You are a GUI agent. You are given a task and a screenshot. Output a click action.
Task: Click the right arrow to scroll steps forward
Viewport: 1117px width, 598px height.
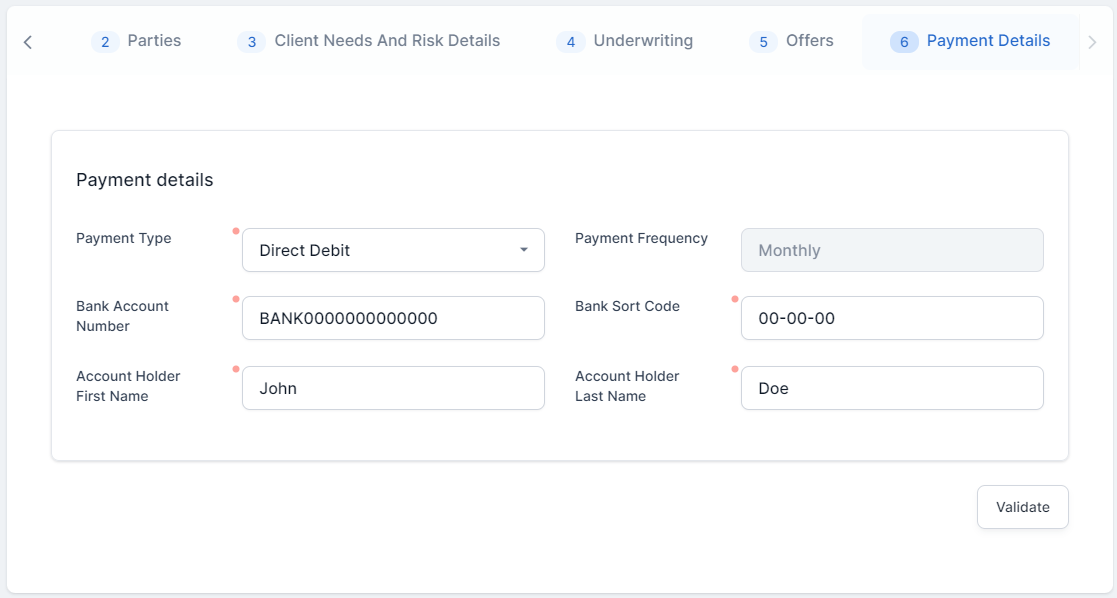click(1092, 42)
